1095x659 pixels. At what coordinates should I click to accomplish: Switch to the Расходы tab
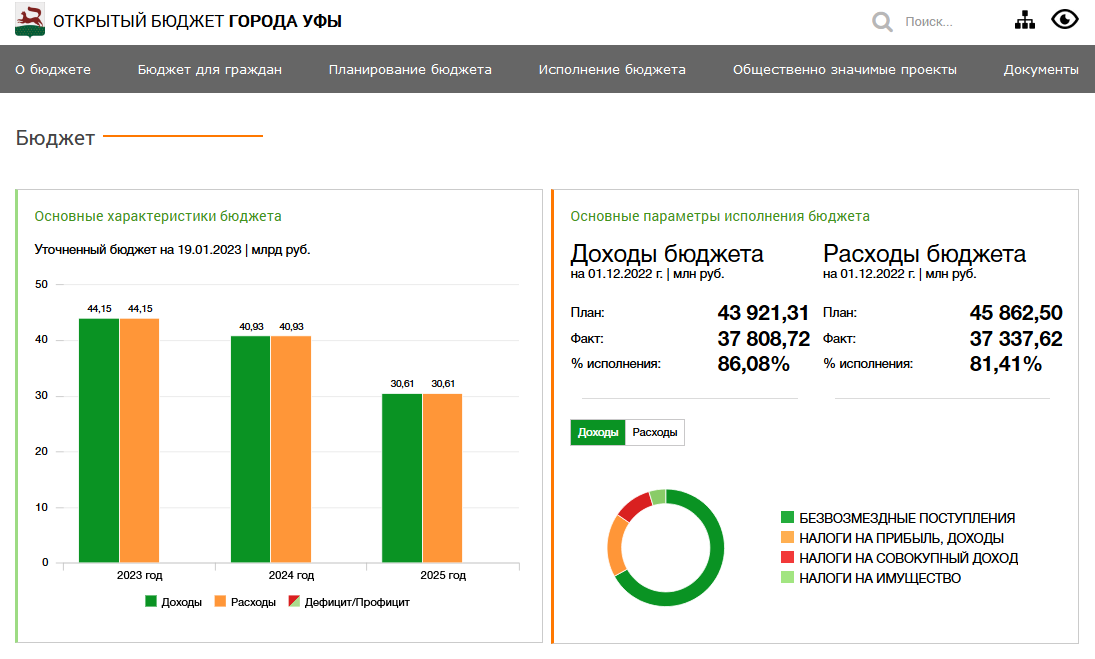pyautogui.click(x=654, y=432)
